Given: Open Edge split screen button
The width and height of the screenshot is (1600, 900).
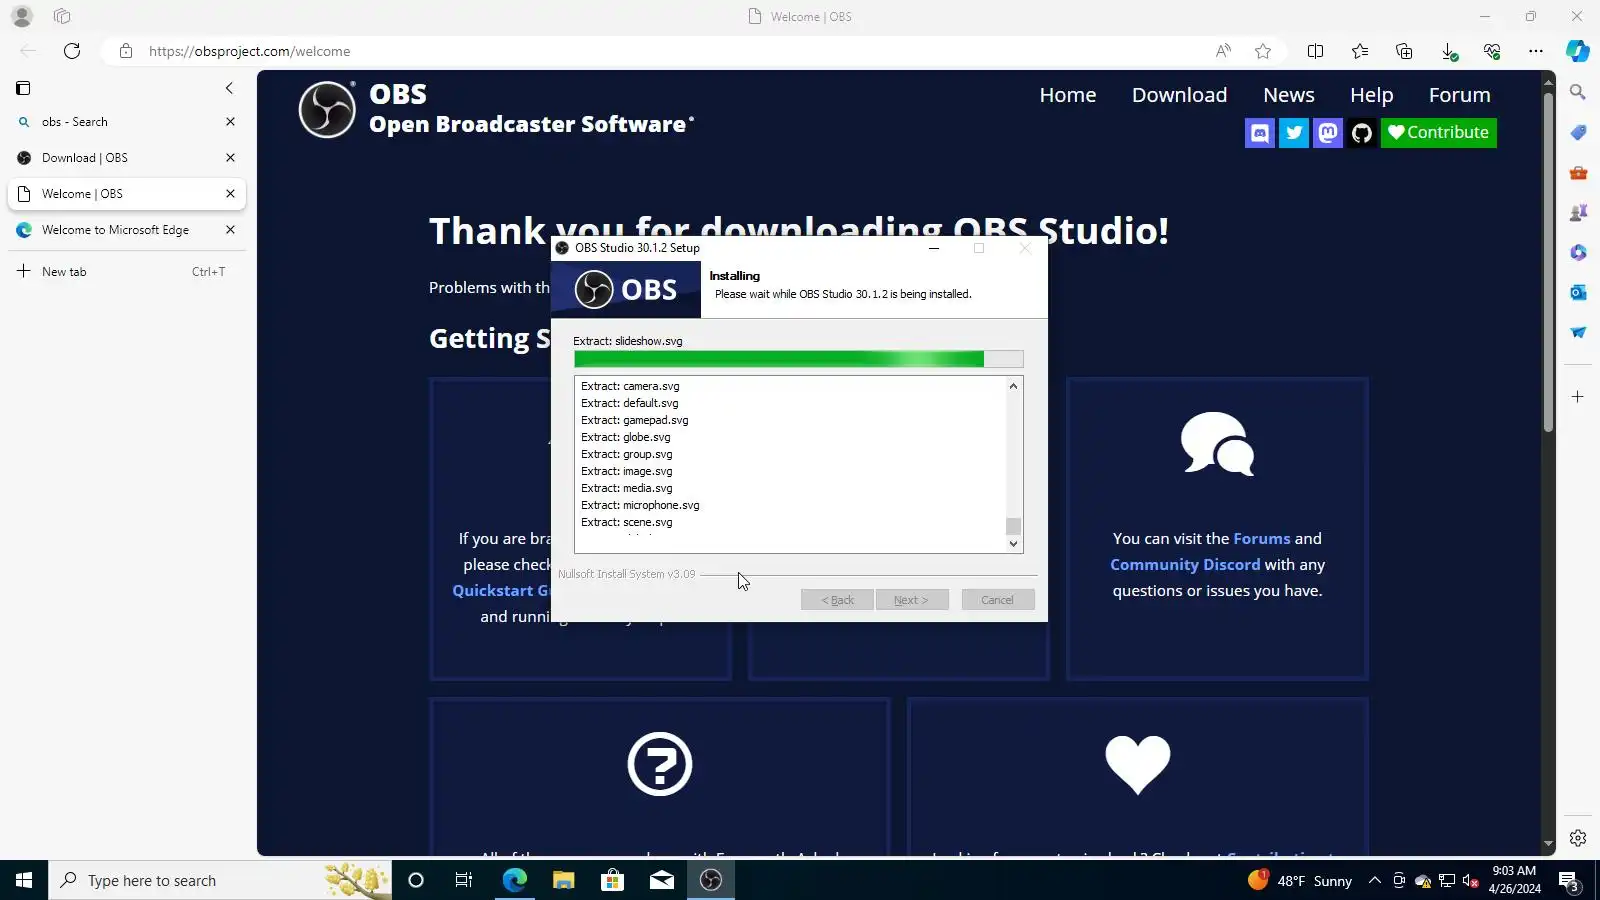Looking at the screenshot, I should click(1316, 51).
